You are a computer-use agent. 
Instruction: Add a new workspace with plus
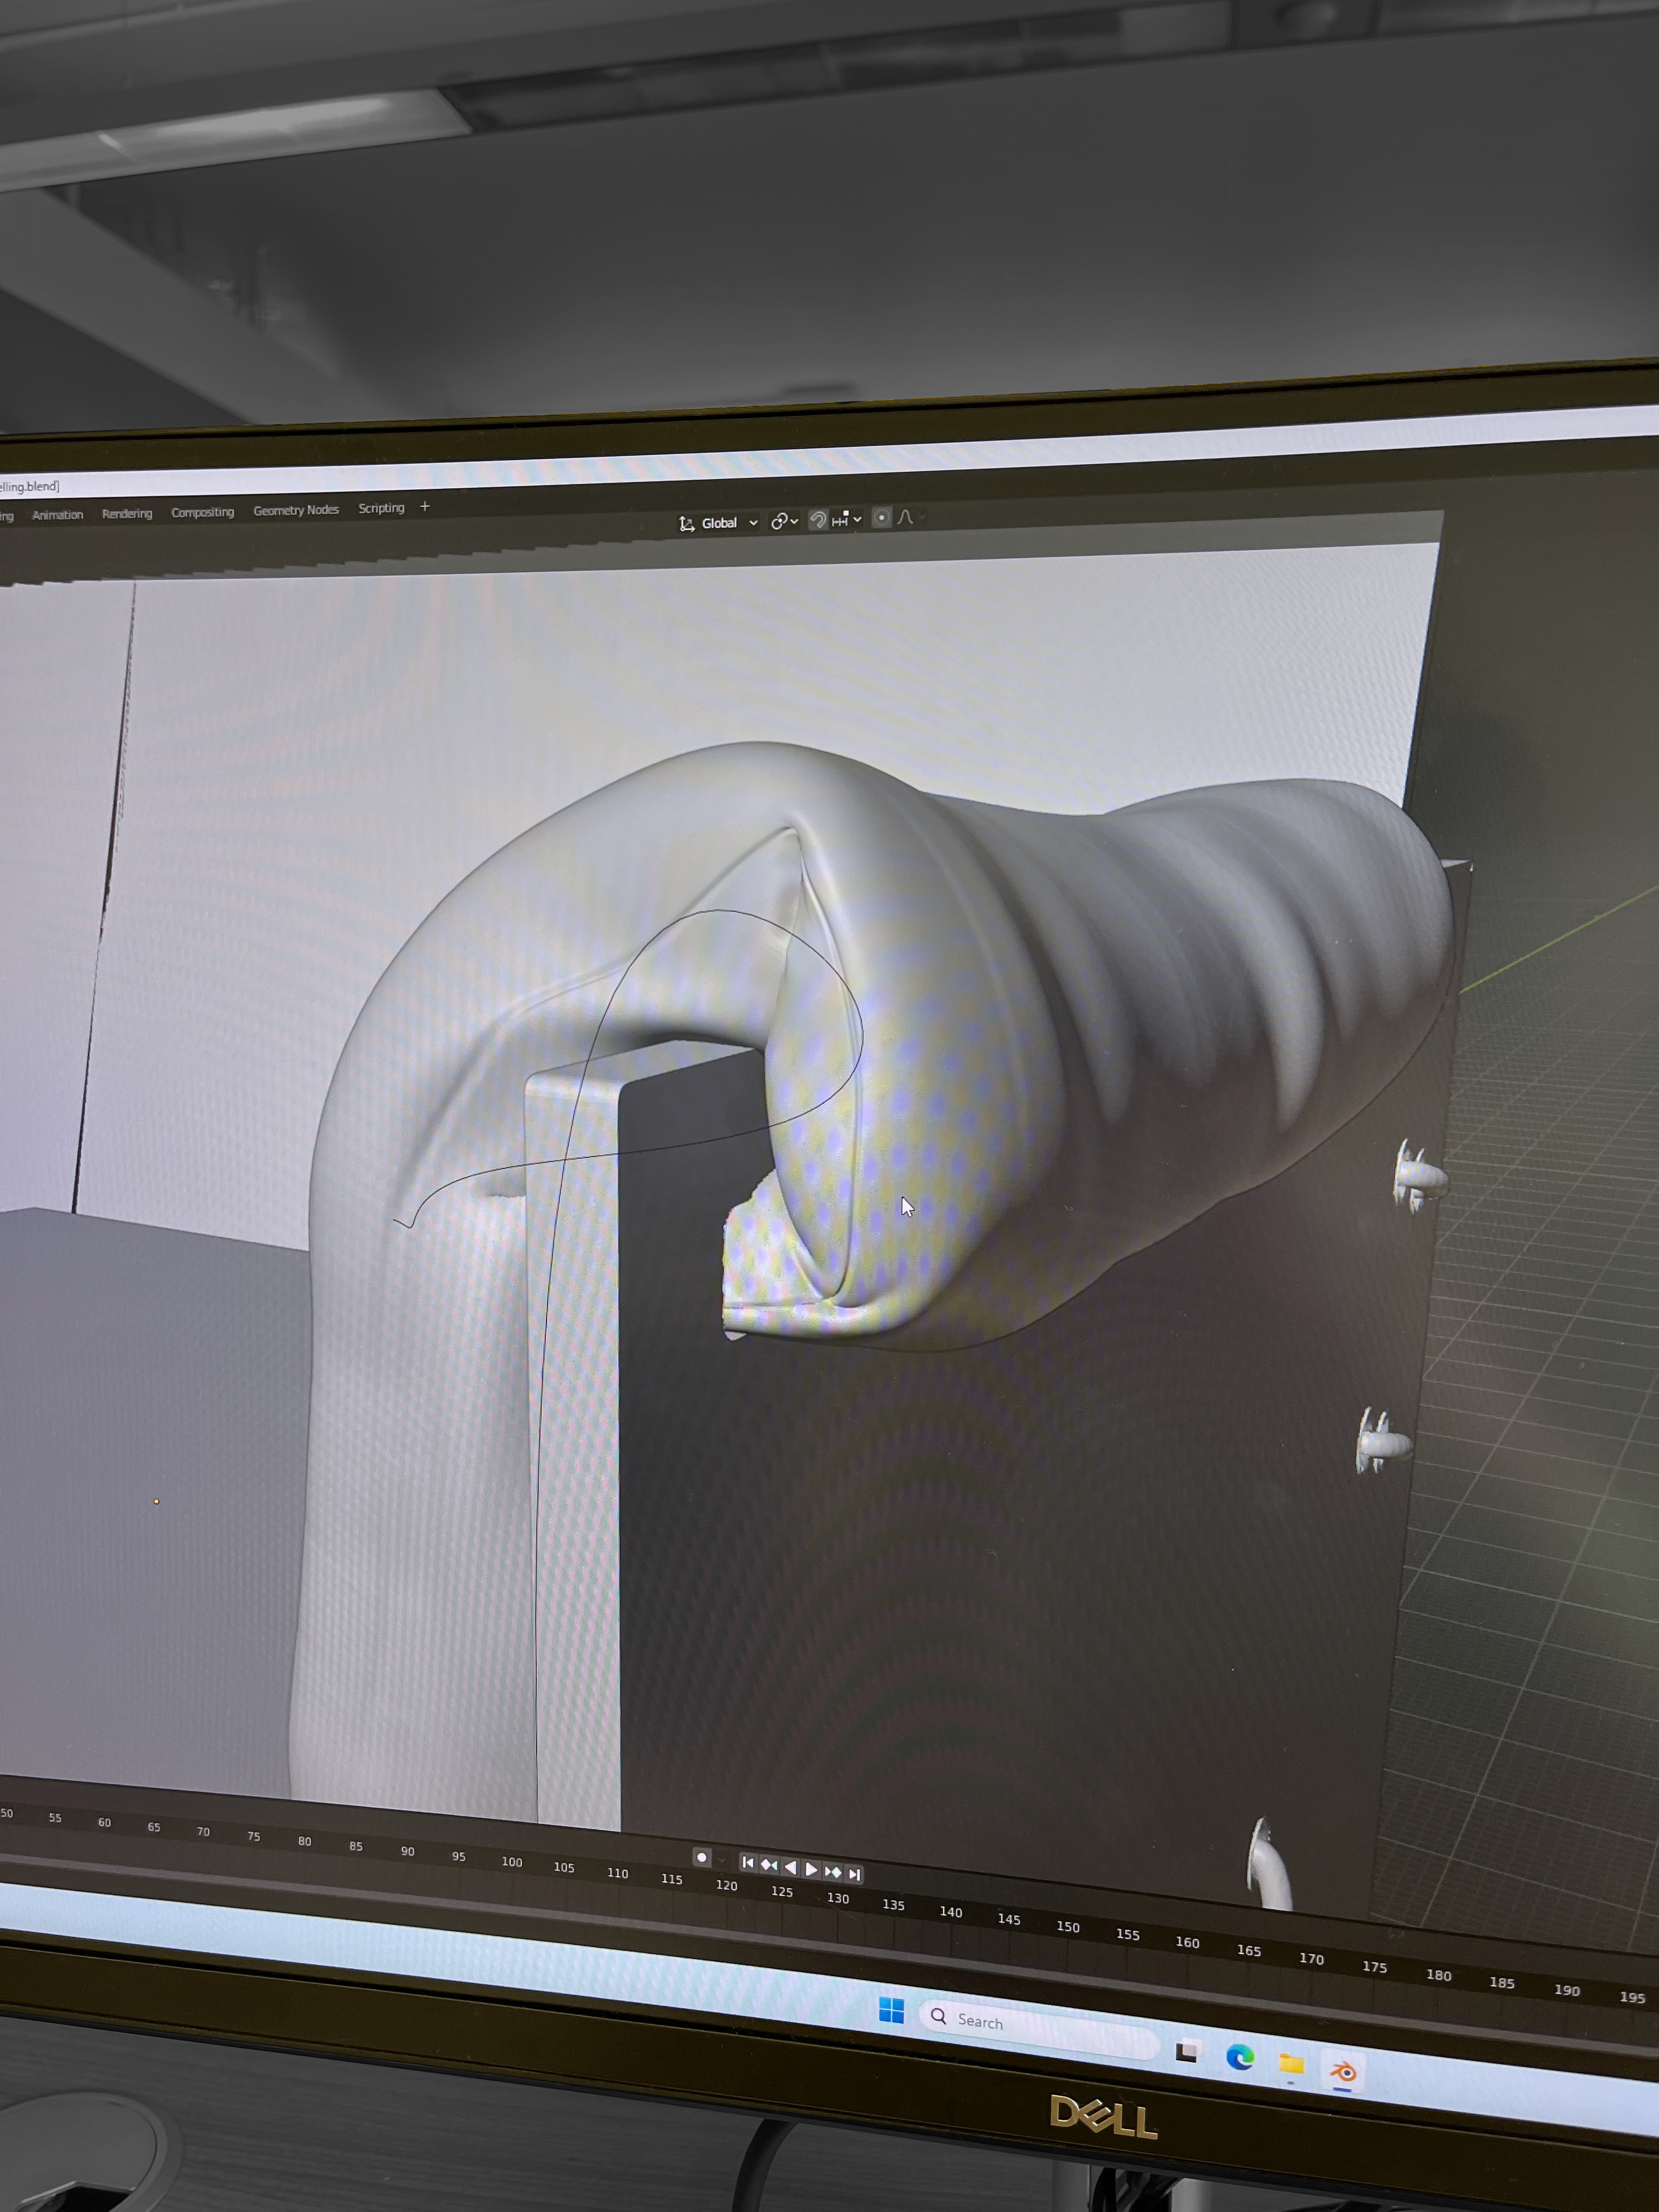425,507
